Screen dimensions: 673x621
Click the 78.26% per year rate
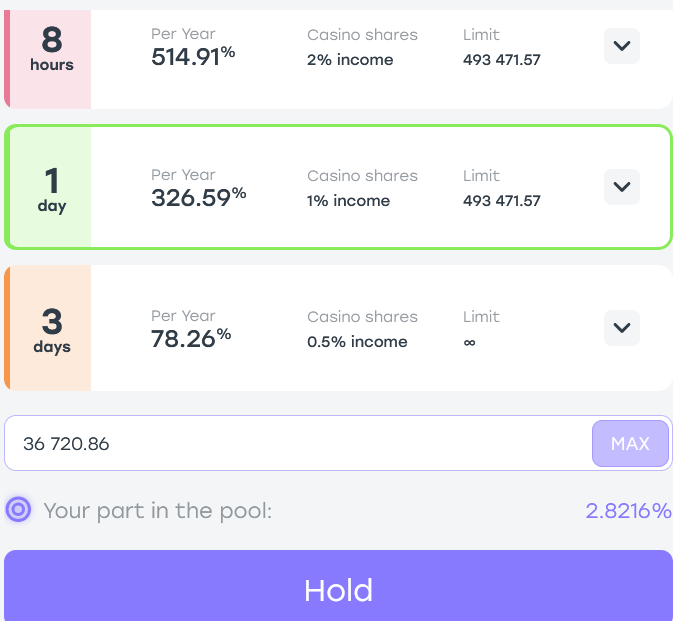pyautogui.click(x=191, y=338)
